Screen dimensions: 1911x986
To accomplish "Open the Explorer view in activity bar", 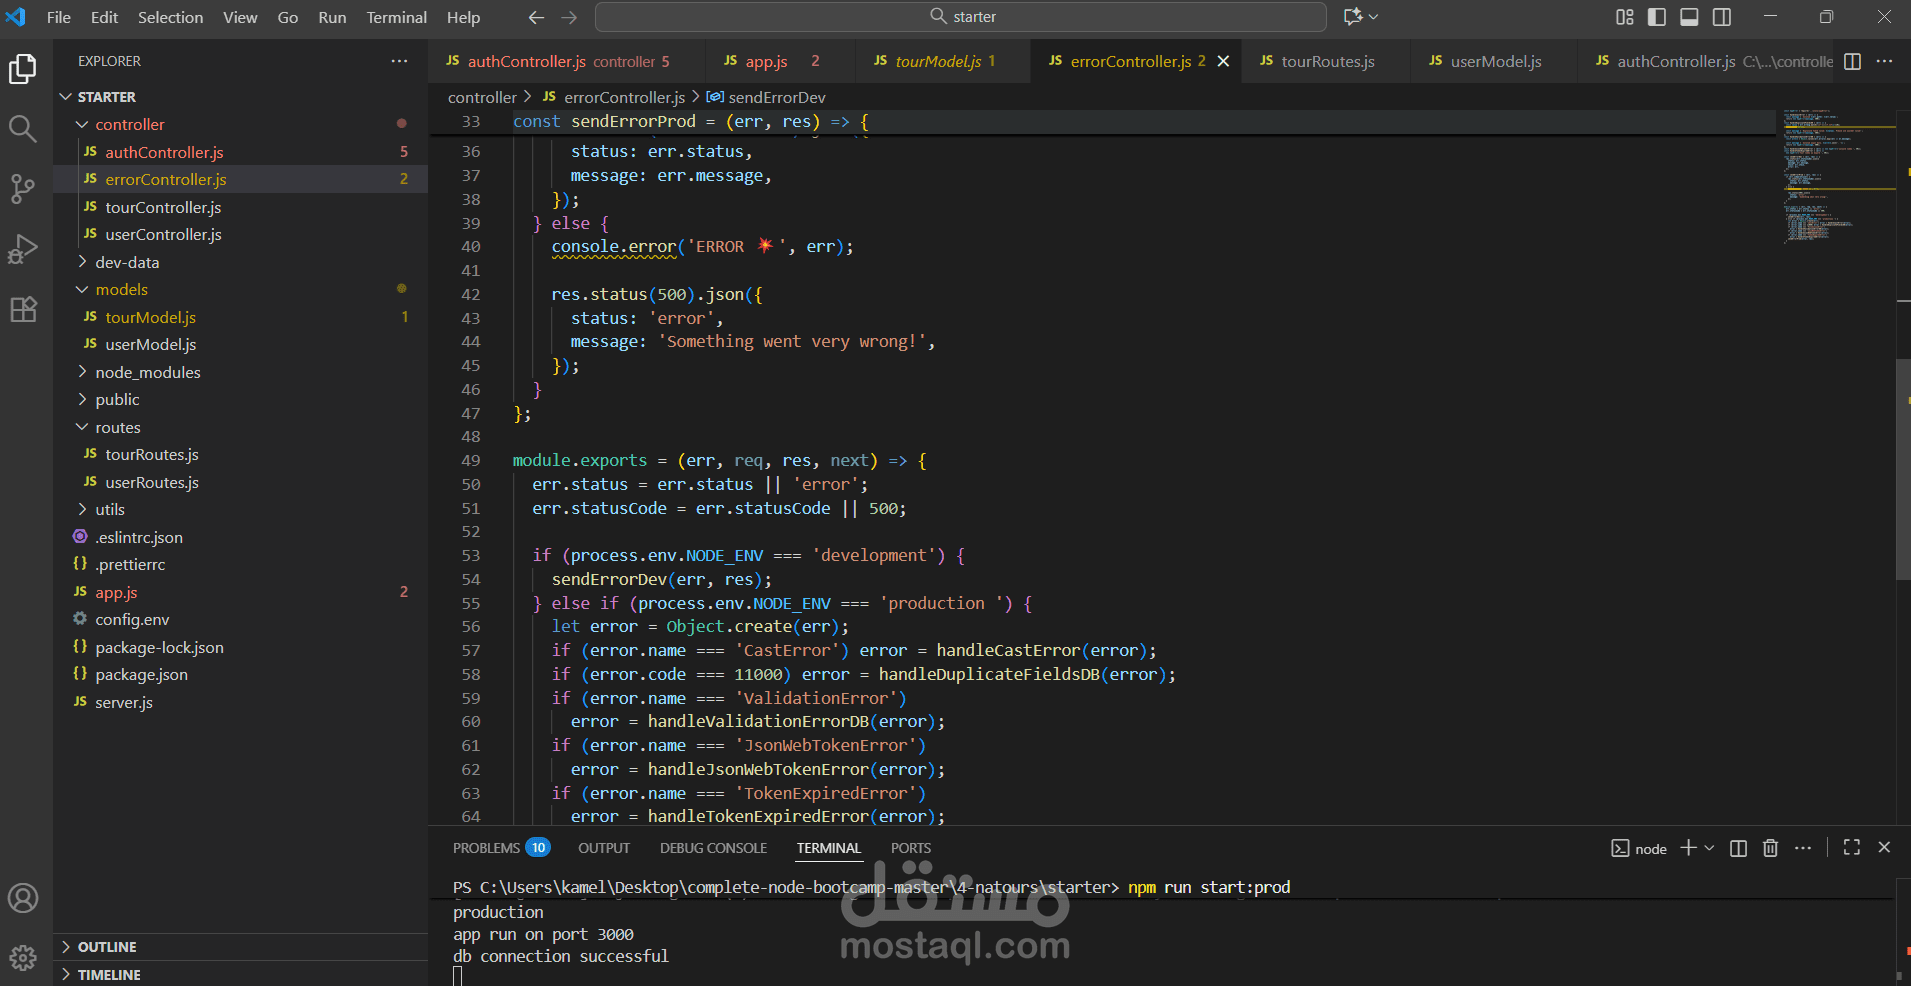I will pyautogui.click(x=23, y=69).
